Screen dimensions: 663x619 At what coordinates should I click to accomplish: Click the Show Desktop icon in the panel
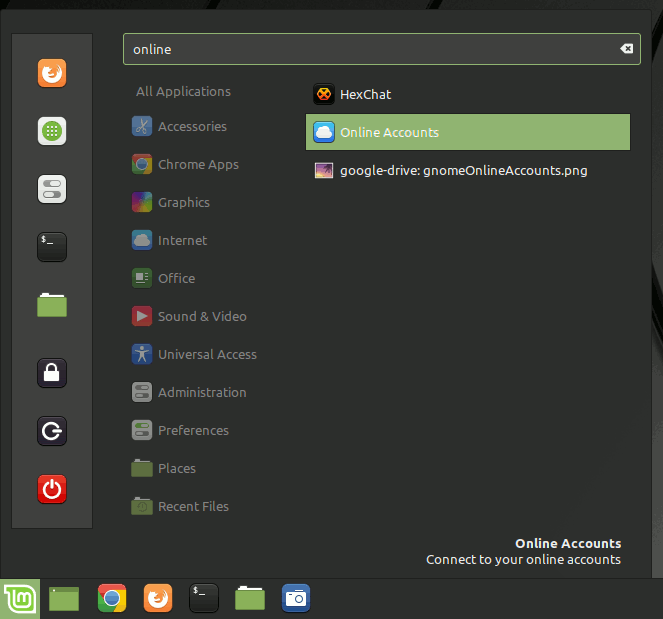[64, 598]
